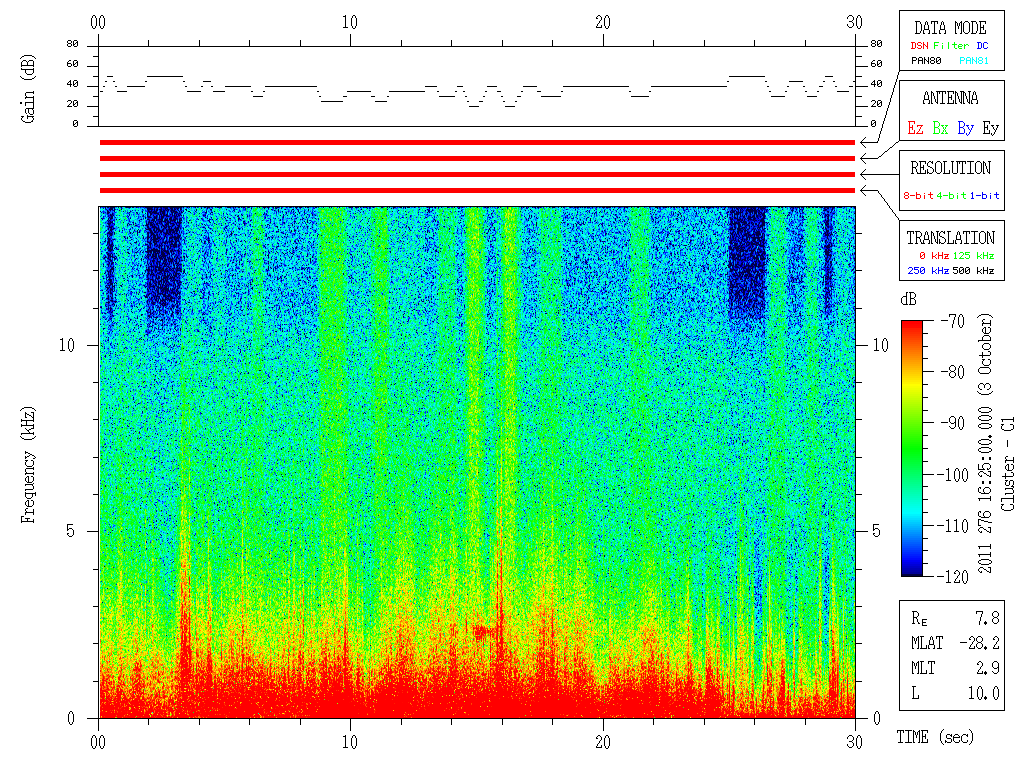Click the rotated timestamp 2011 276 16:25:00.000
1024x768 pixels.
(x=985, y=487)
